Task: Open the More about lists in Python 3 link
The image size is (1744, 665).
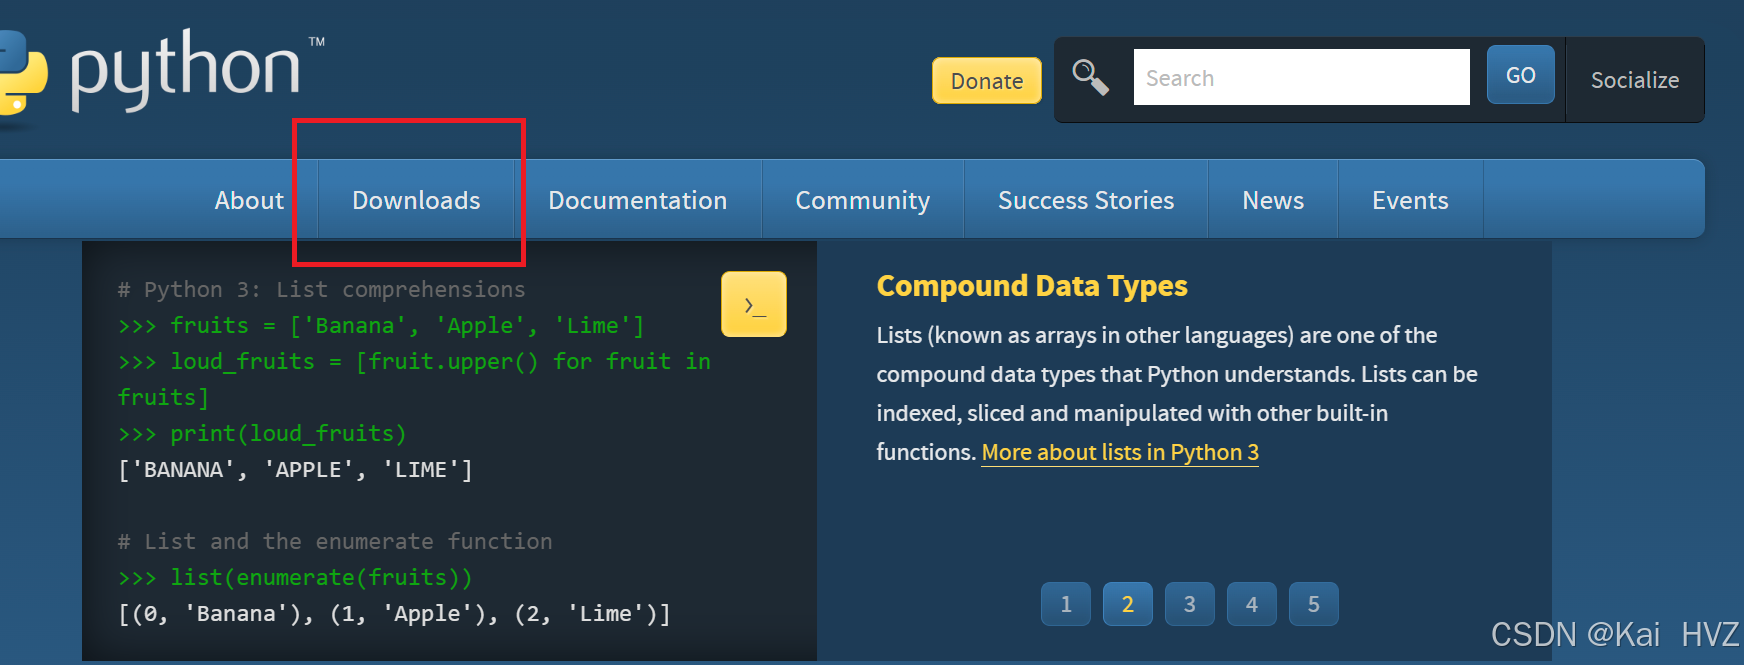Action: [1120, 453]
